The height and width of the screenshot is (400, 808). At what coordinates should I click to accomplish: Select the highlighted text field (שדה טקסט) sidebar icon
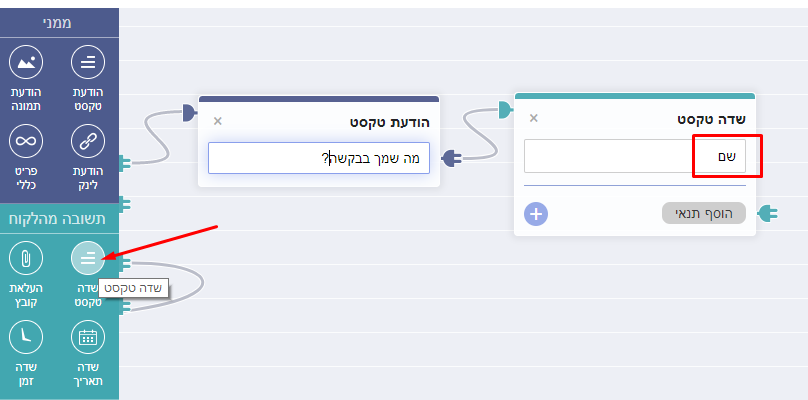(x=88, y=258)
